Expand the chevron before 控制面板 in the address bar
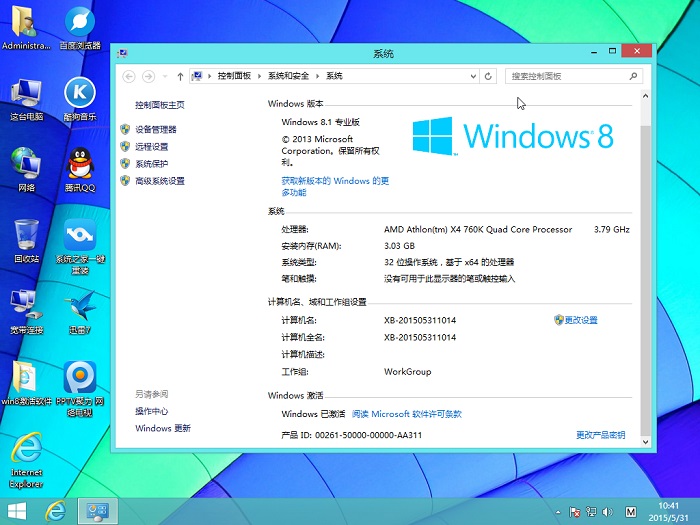This screenshot has width=700, height=525. pos(209,76)
